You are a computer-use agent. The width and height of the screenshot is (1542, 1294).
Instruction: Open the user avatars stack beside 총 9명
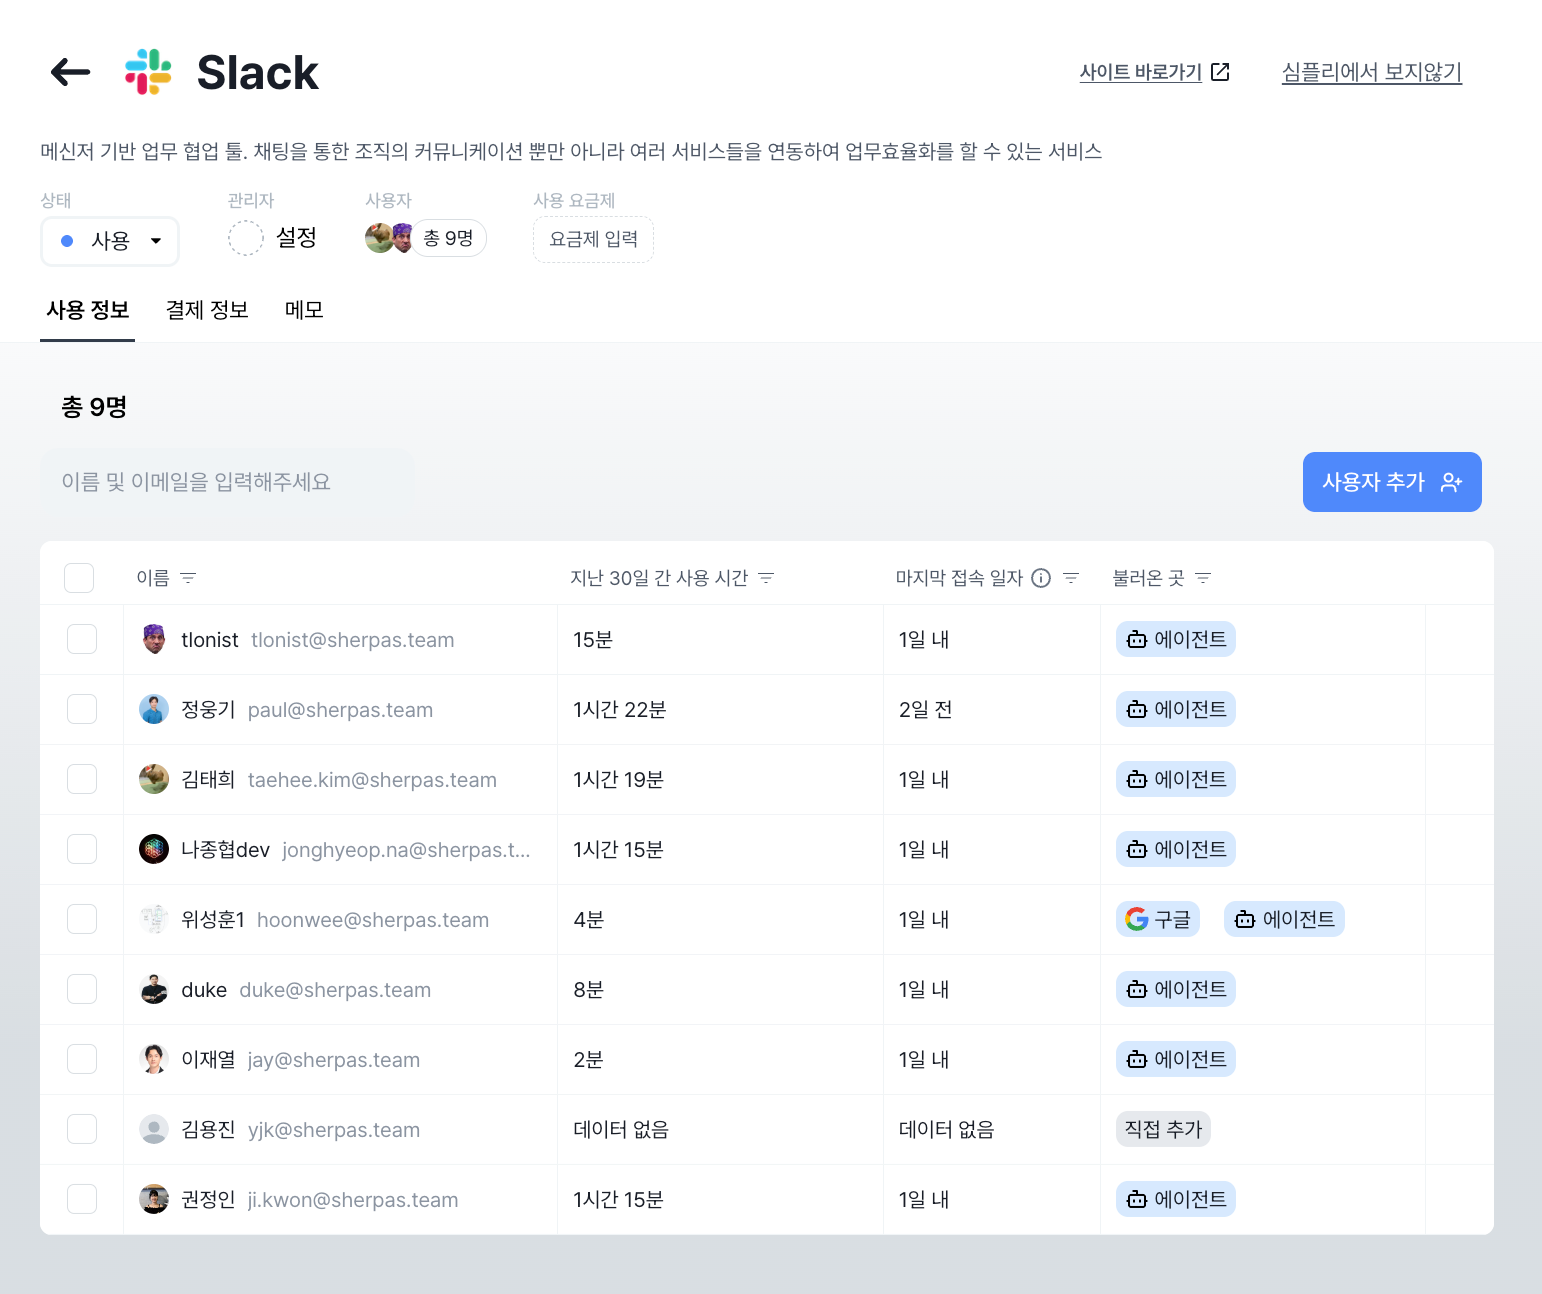coord(389,238)
